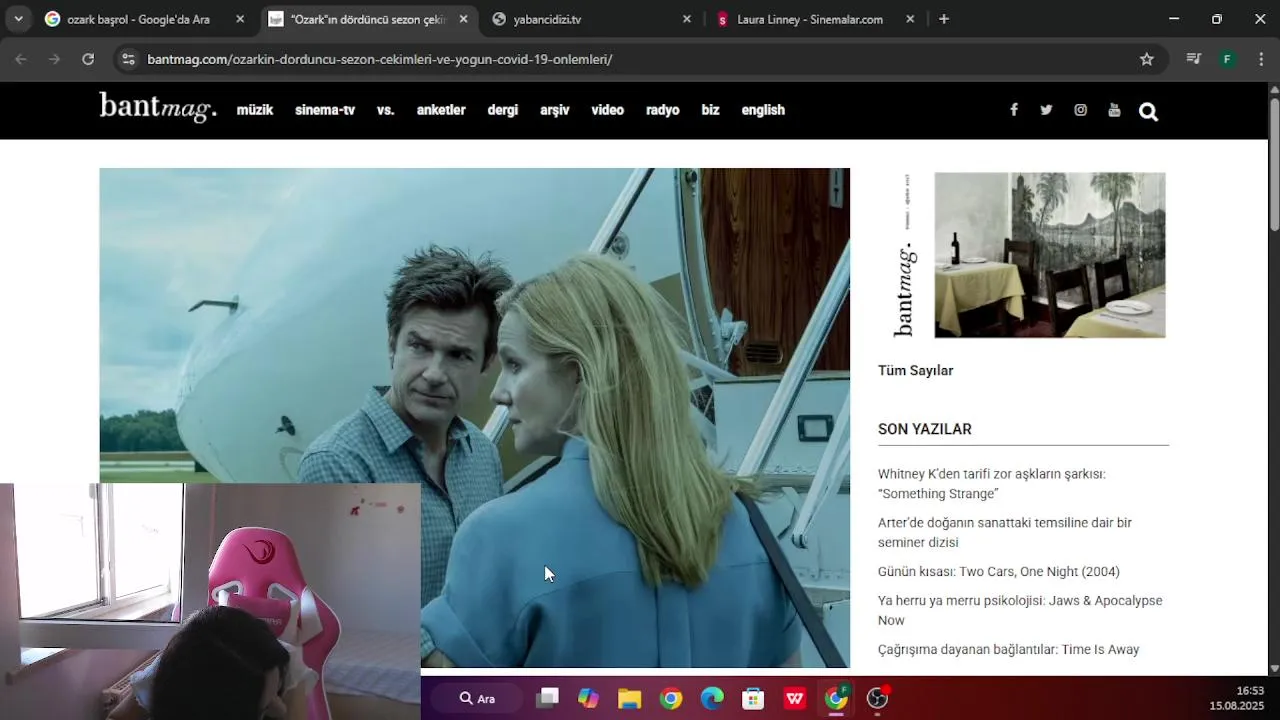Viewport: 1280px width, 720px height.
Task: Switch to active Chrome profile window in taskbar
Action: 836,698
